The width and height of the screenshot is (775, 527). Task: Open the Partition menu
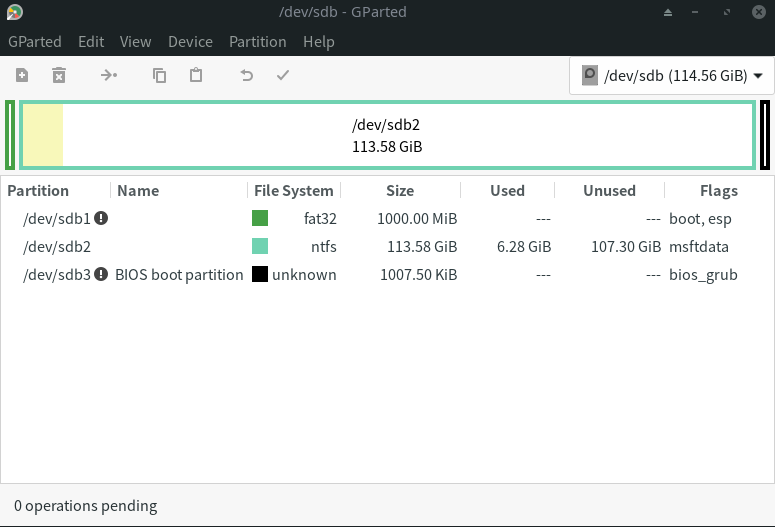257,42
